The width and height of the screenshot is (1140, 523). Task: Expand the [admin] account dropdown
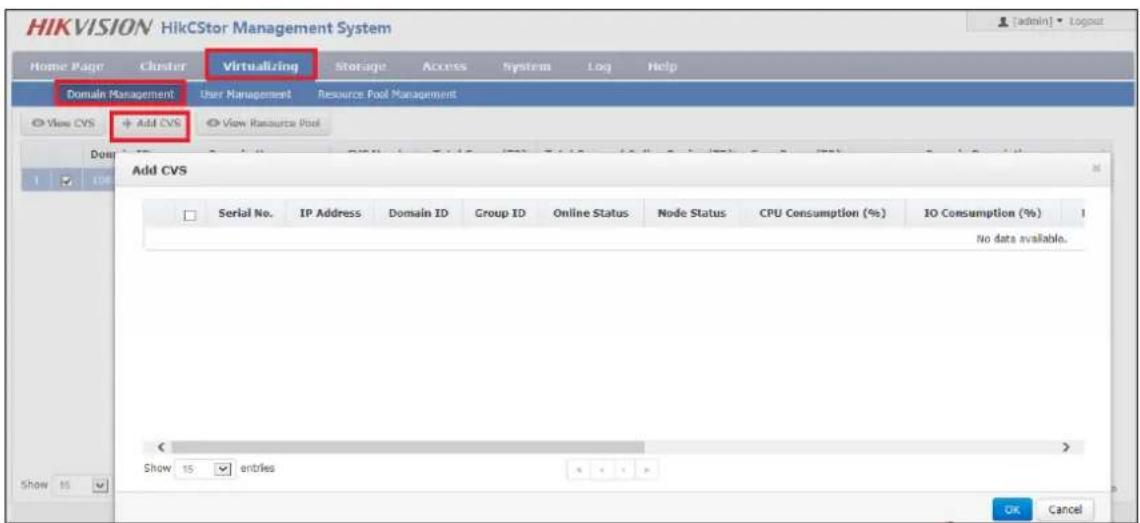[1036, 20]
